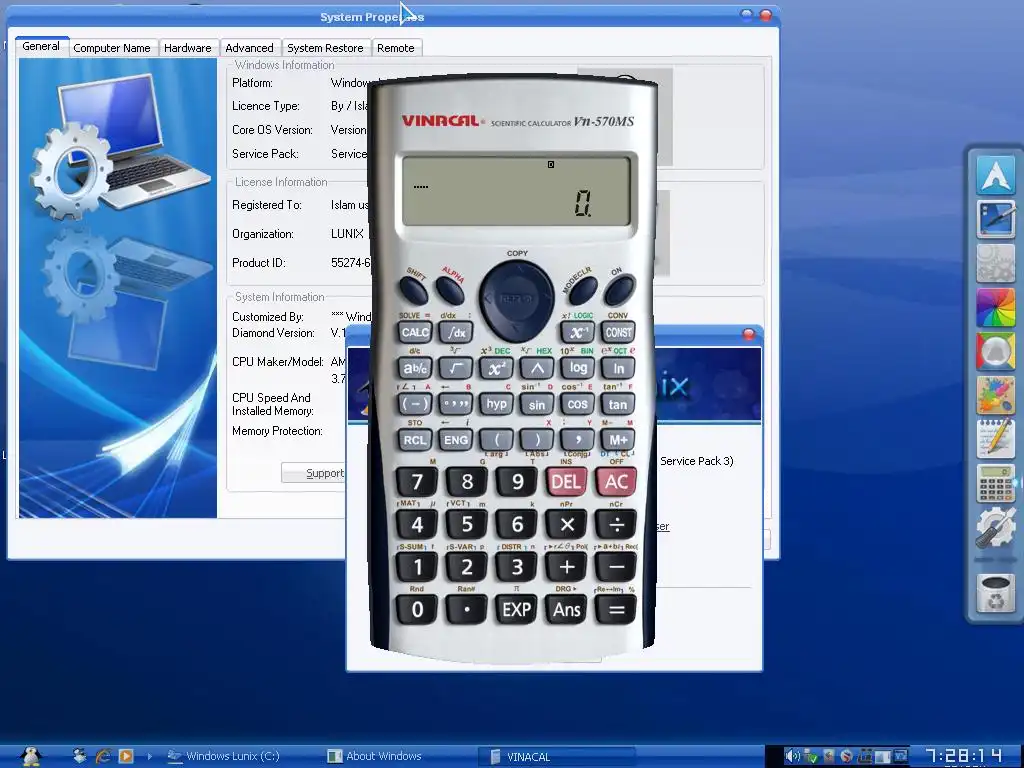Click the negative (−) sign key

[x=415, y=404]
